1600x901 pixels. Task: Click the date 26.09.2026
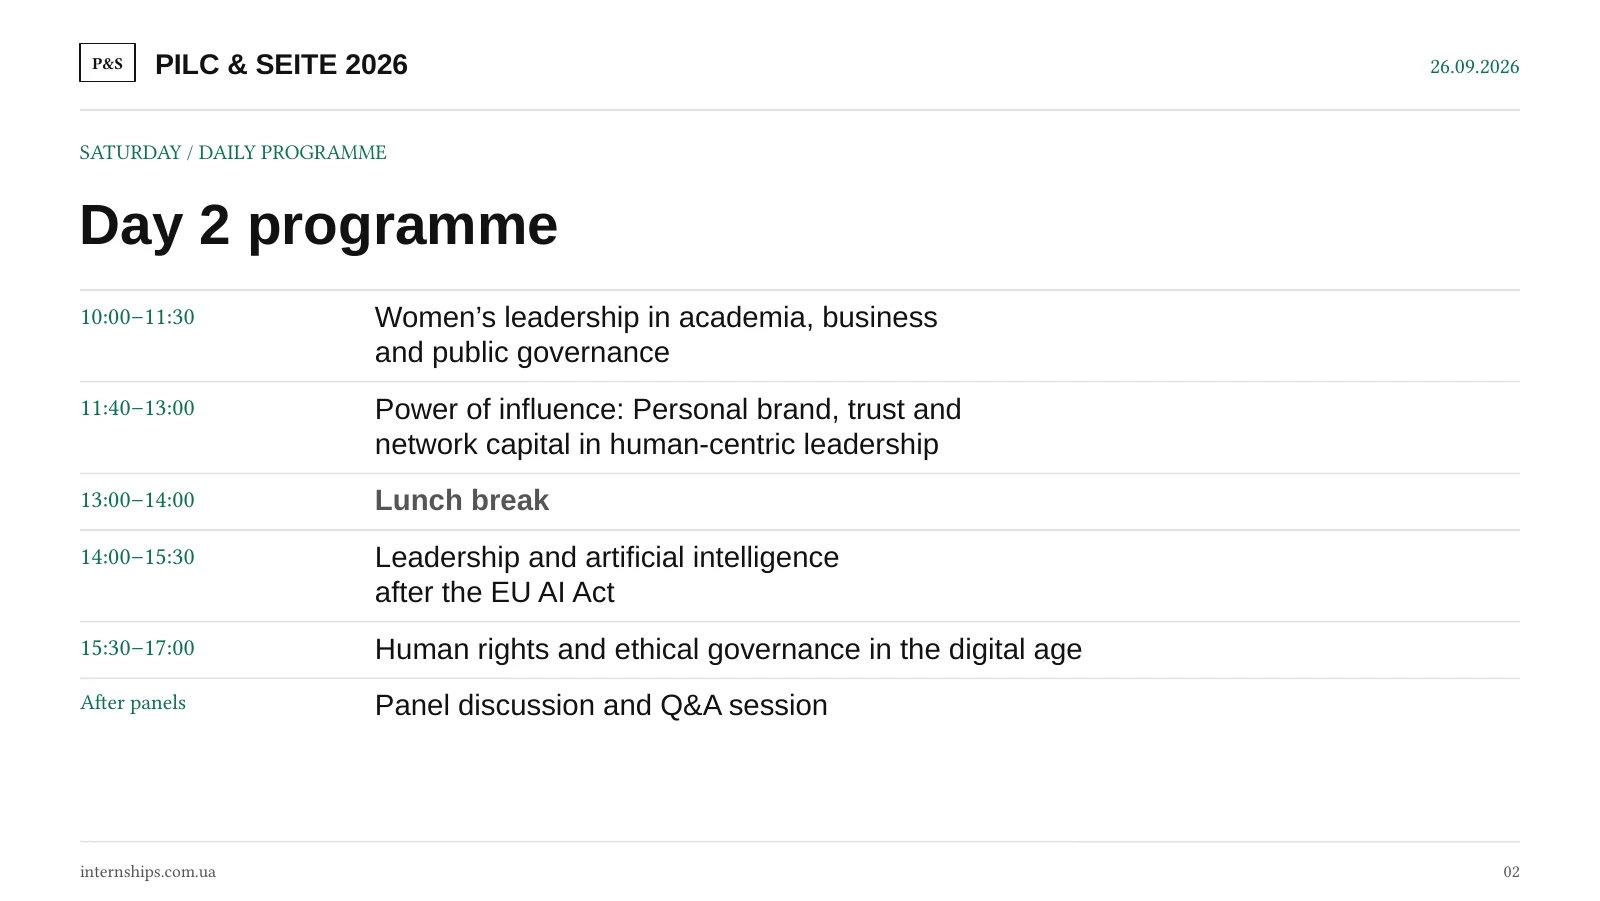pos(1474,67)
